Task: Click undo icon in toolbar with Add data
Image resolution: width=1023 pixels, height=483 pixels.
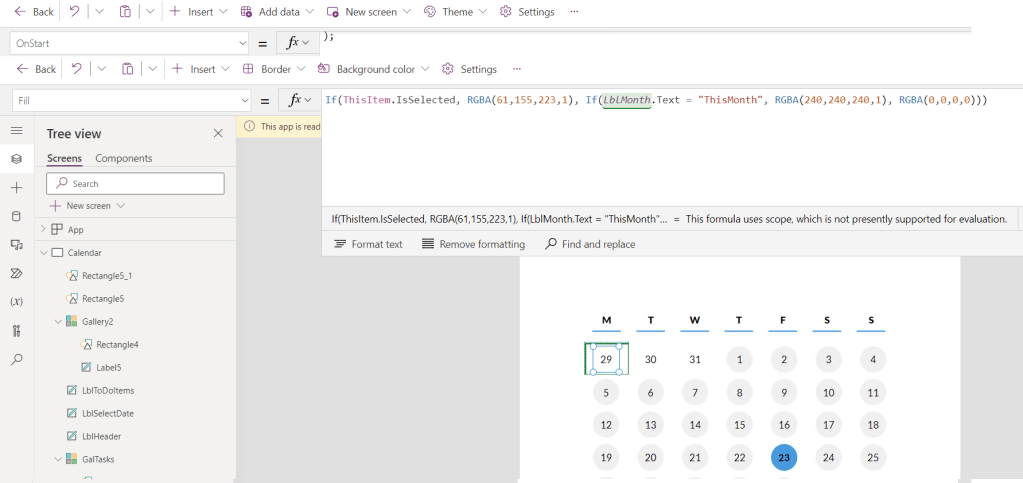Action: point(74,12)
